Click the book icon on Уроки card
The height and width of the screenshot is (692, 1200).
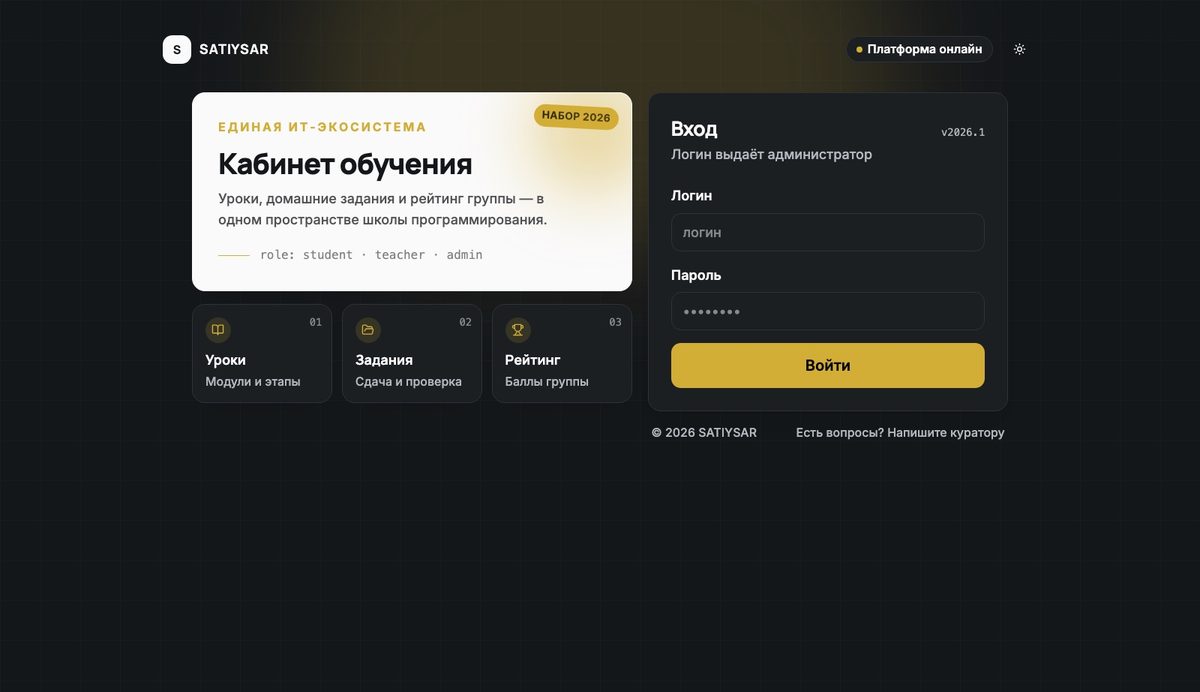point(218,330)
